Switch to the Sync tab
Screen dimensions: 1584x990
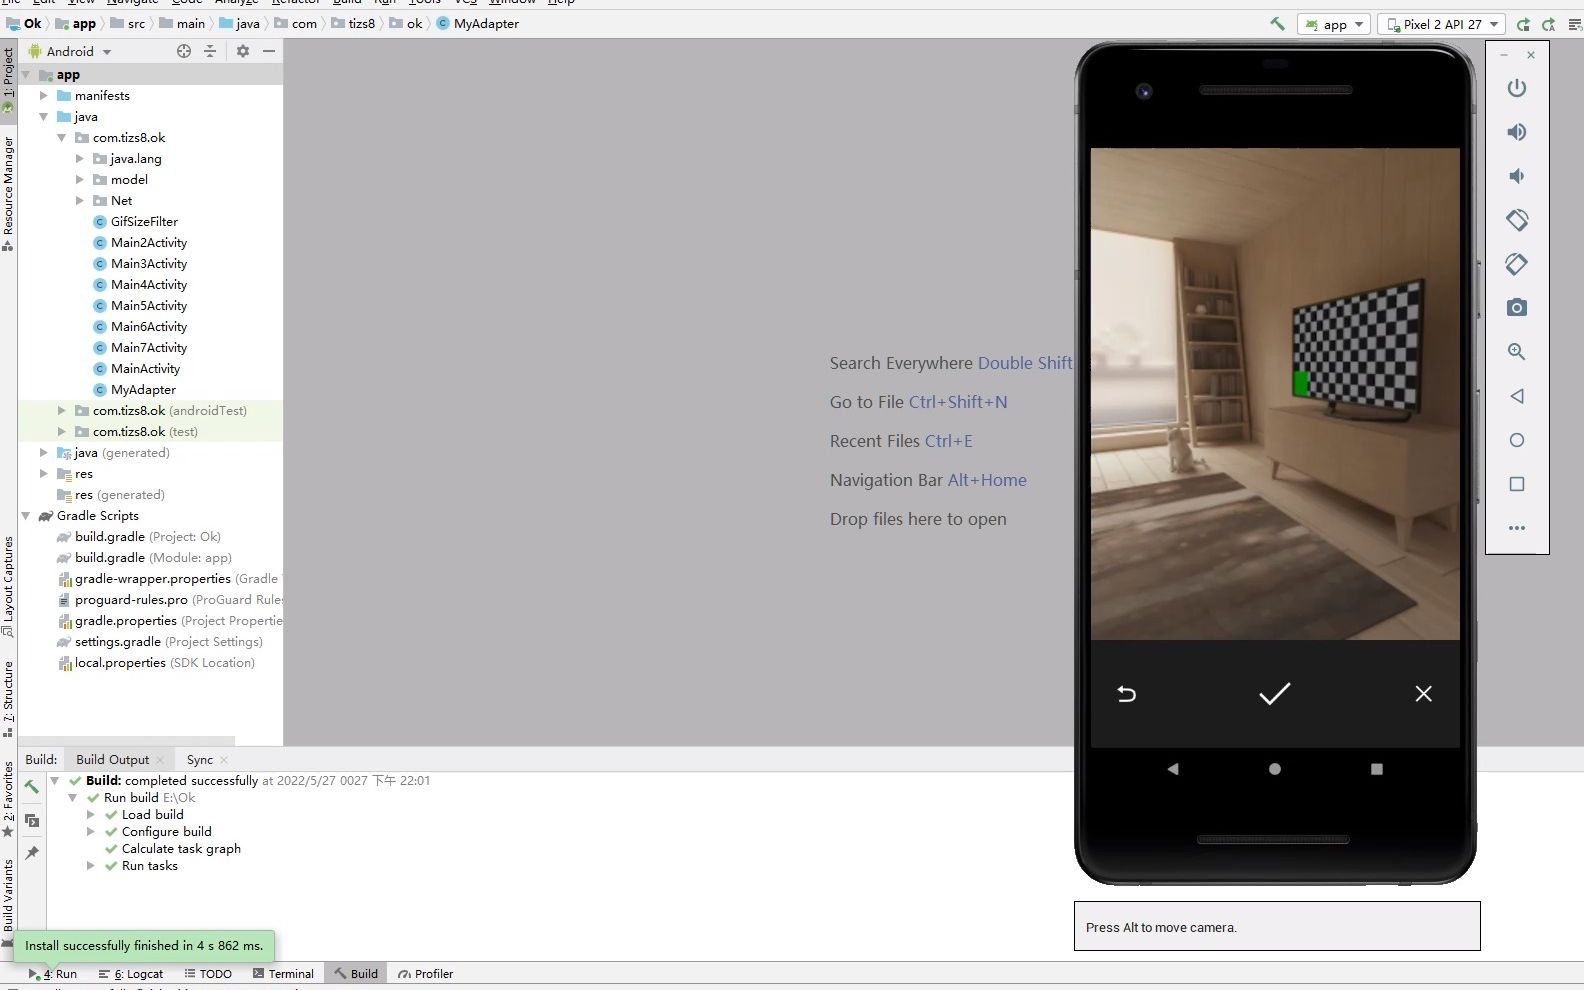[200, 760]
